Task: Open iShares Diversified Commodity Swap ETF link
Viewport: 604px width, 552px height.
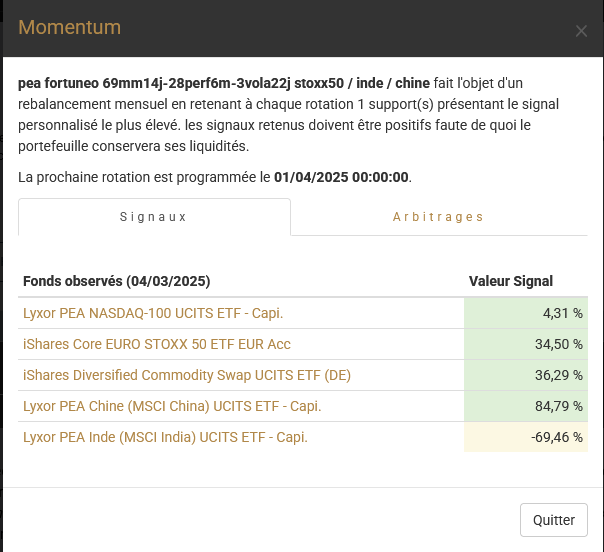Action: 187,375
